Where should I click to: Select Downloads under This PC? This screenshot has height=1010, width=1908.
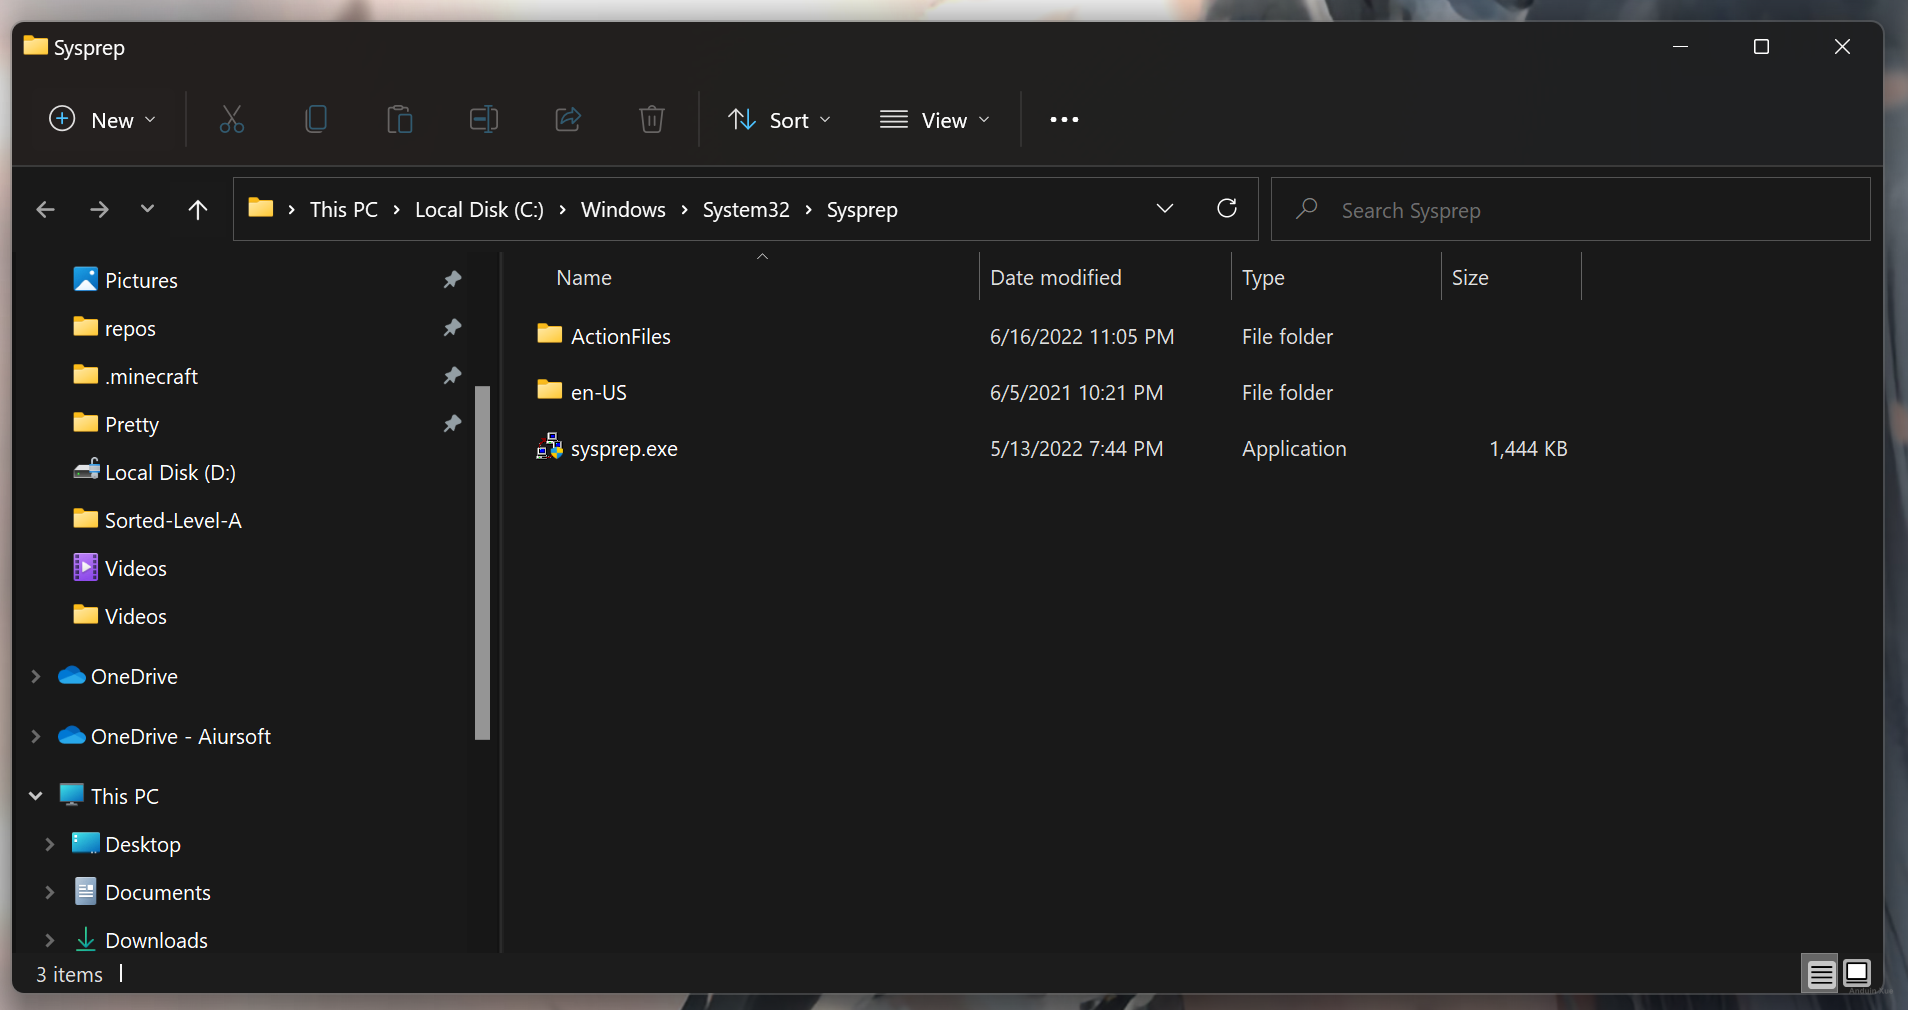point(156,941)
